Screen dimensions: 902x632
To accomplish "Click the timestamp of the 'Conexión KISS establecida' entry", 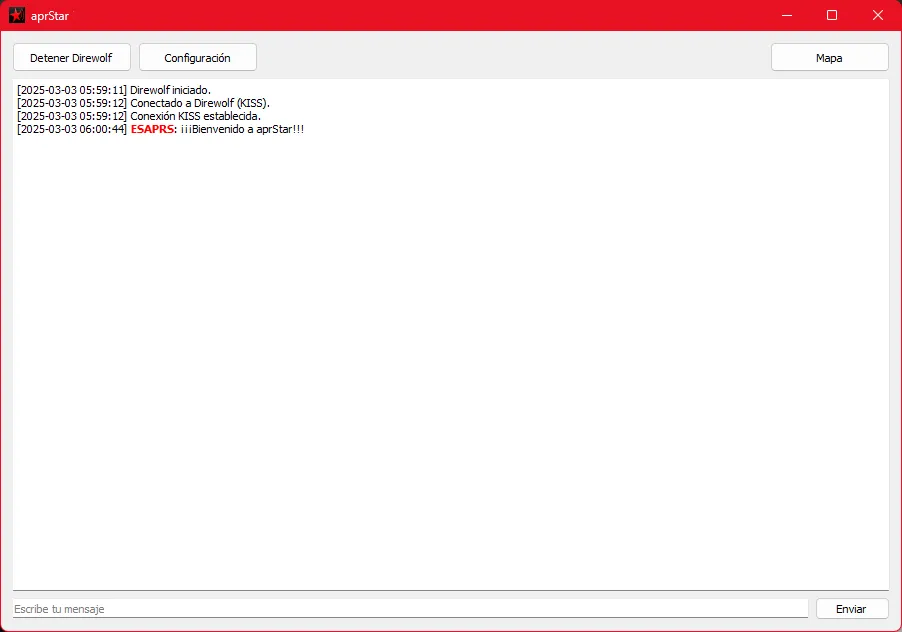I will click(x=72, y=116).
